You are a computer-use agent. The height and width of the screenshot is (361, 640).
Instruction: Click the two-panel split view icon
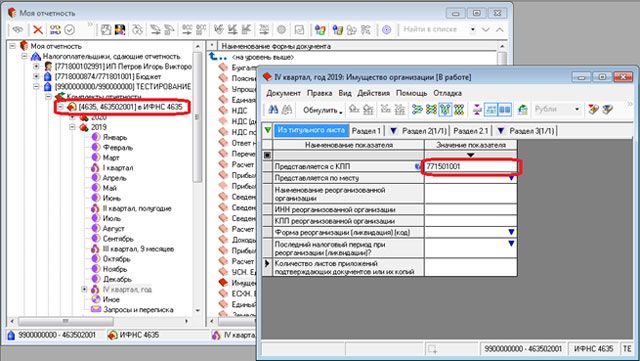pos(505,109)
